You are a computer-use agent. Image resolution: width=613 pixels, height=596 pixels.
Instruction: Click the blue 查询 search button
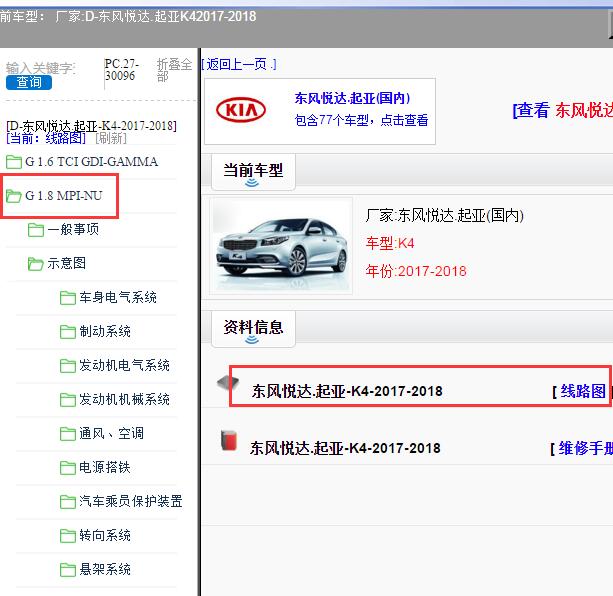coord(29,82)
